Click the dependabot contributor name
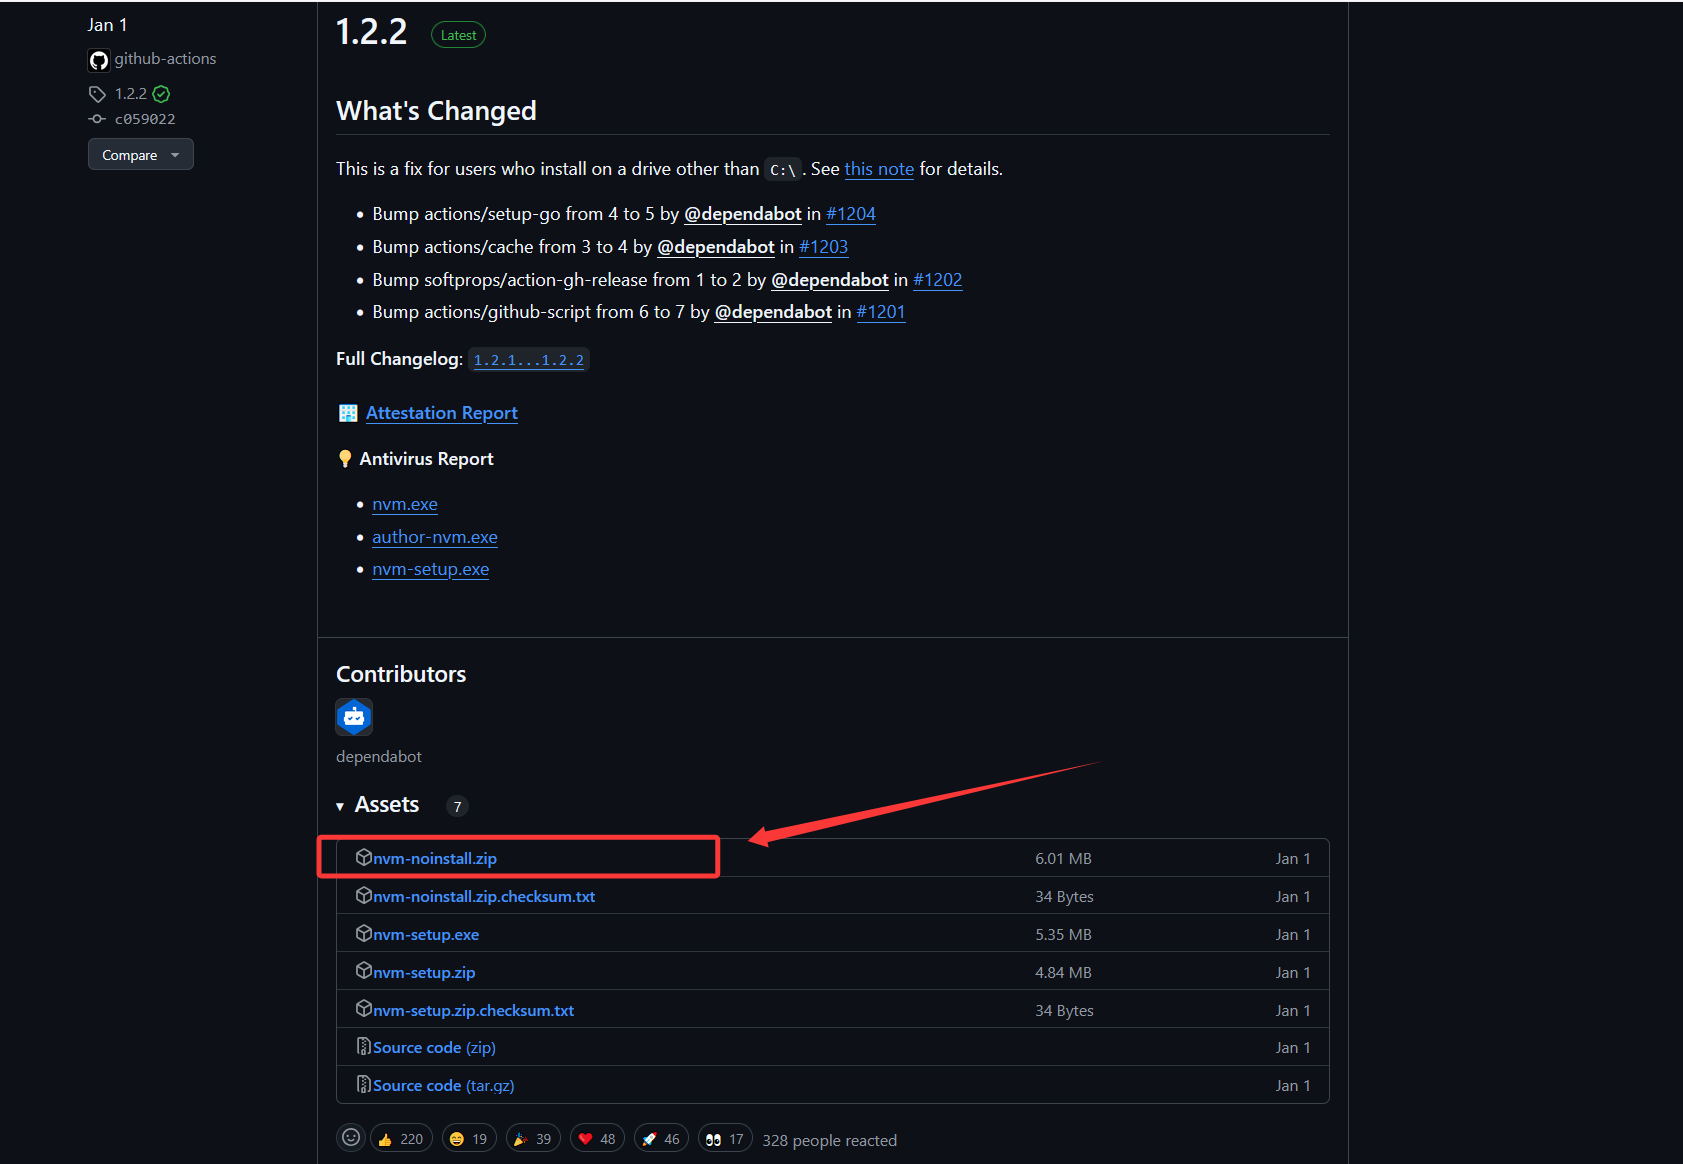This screenshot has height=1164, width=1683. (379, 756)
